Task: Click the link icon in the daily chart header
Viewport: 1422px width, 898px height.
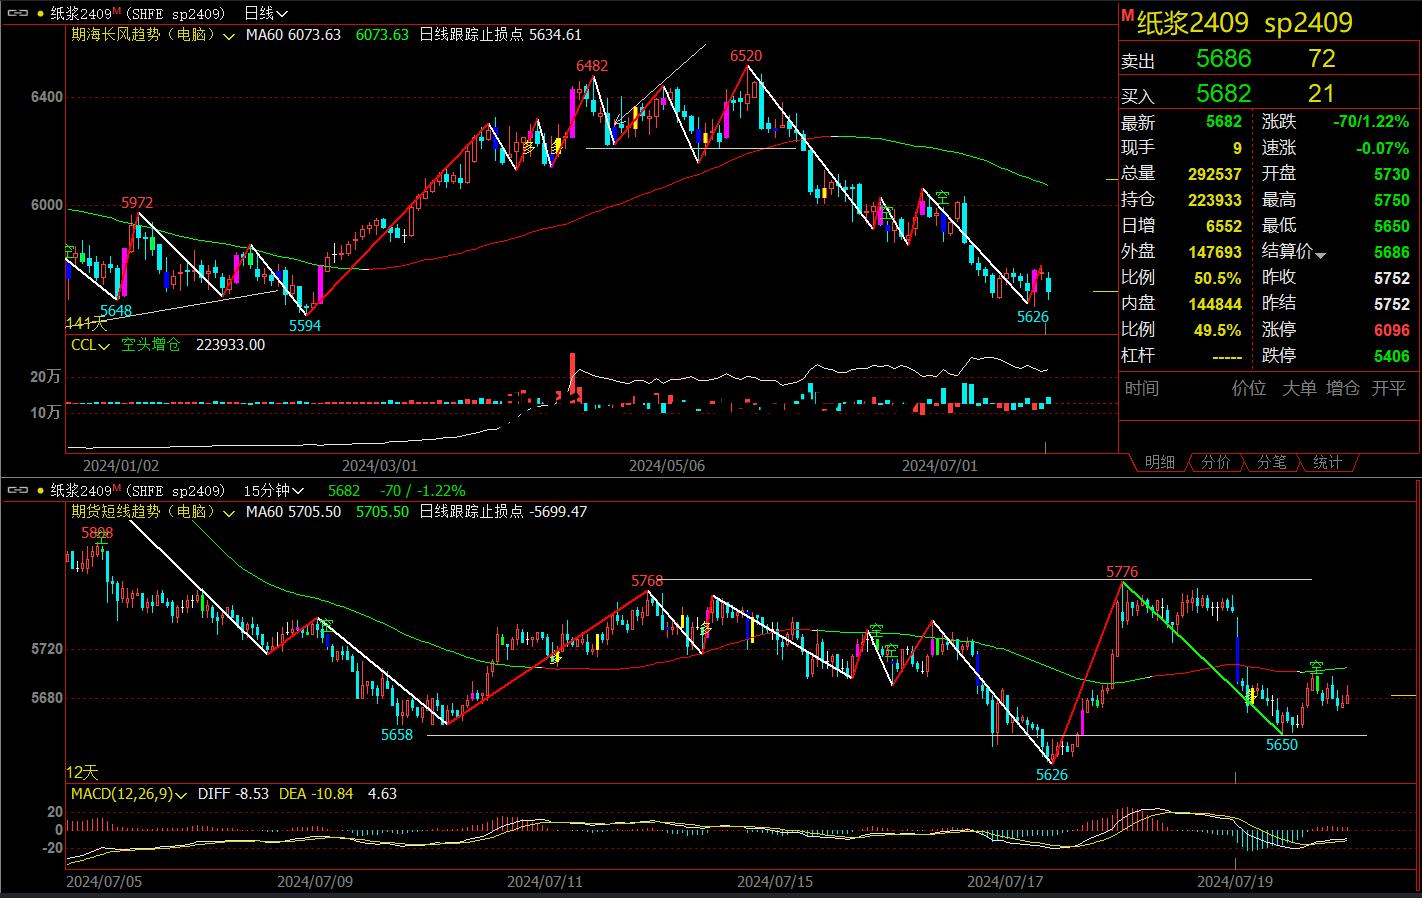Action: pyautogui.click(x=17, y=14)
